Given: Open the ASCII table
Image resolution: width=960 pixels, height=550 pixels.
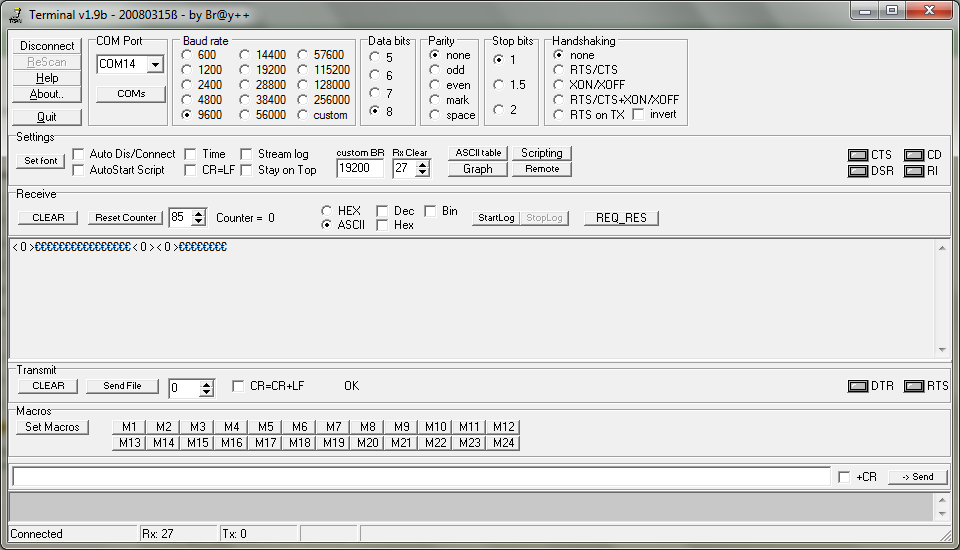Looking at the screenshot, I should click(x=478, y=153).
